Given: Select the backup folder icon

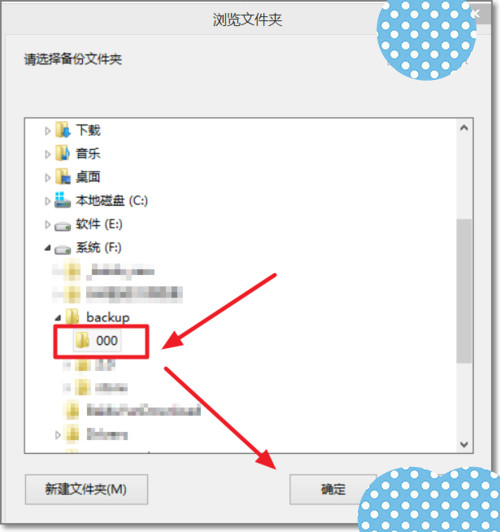Looking at the screenshot, I should (x=72, y=317).
